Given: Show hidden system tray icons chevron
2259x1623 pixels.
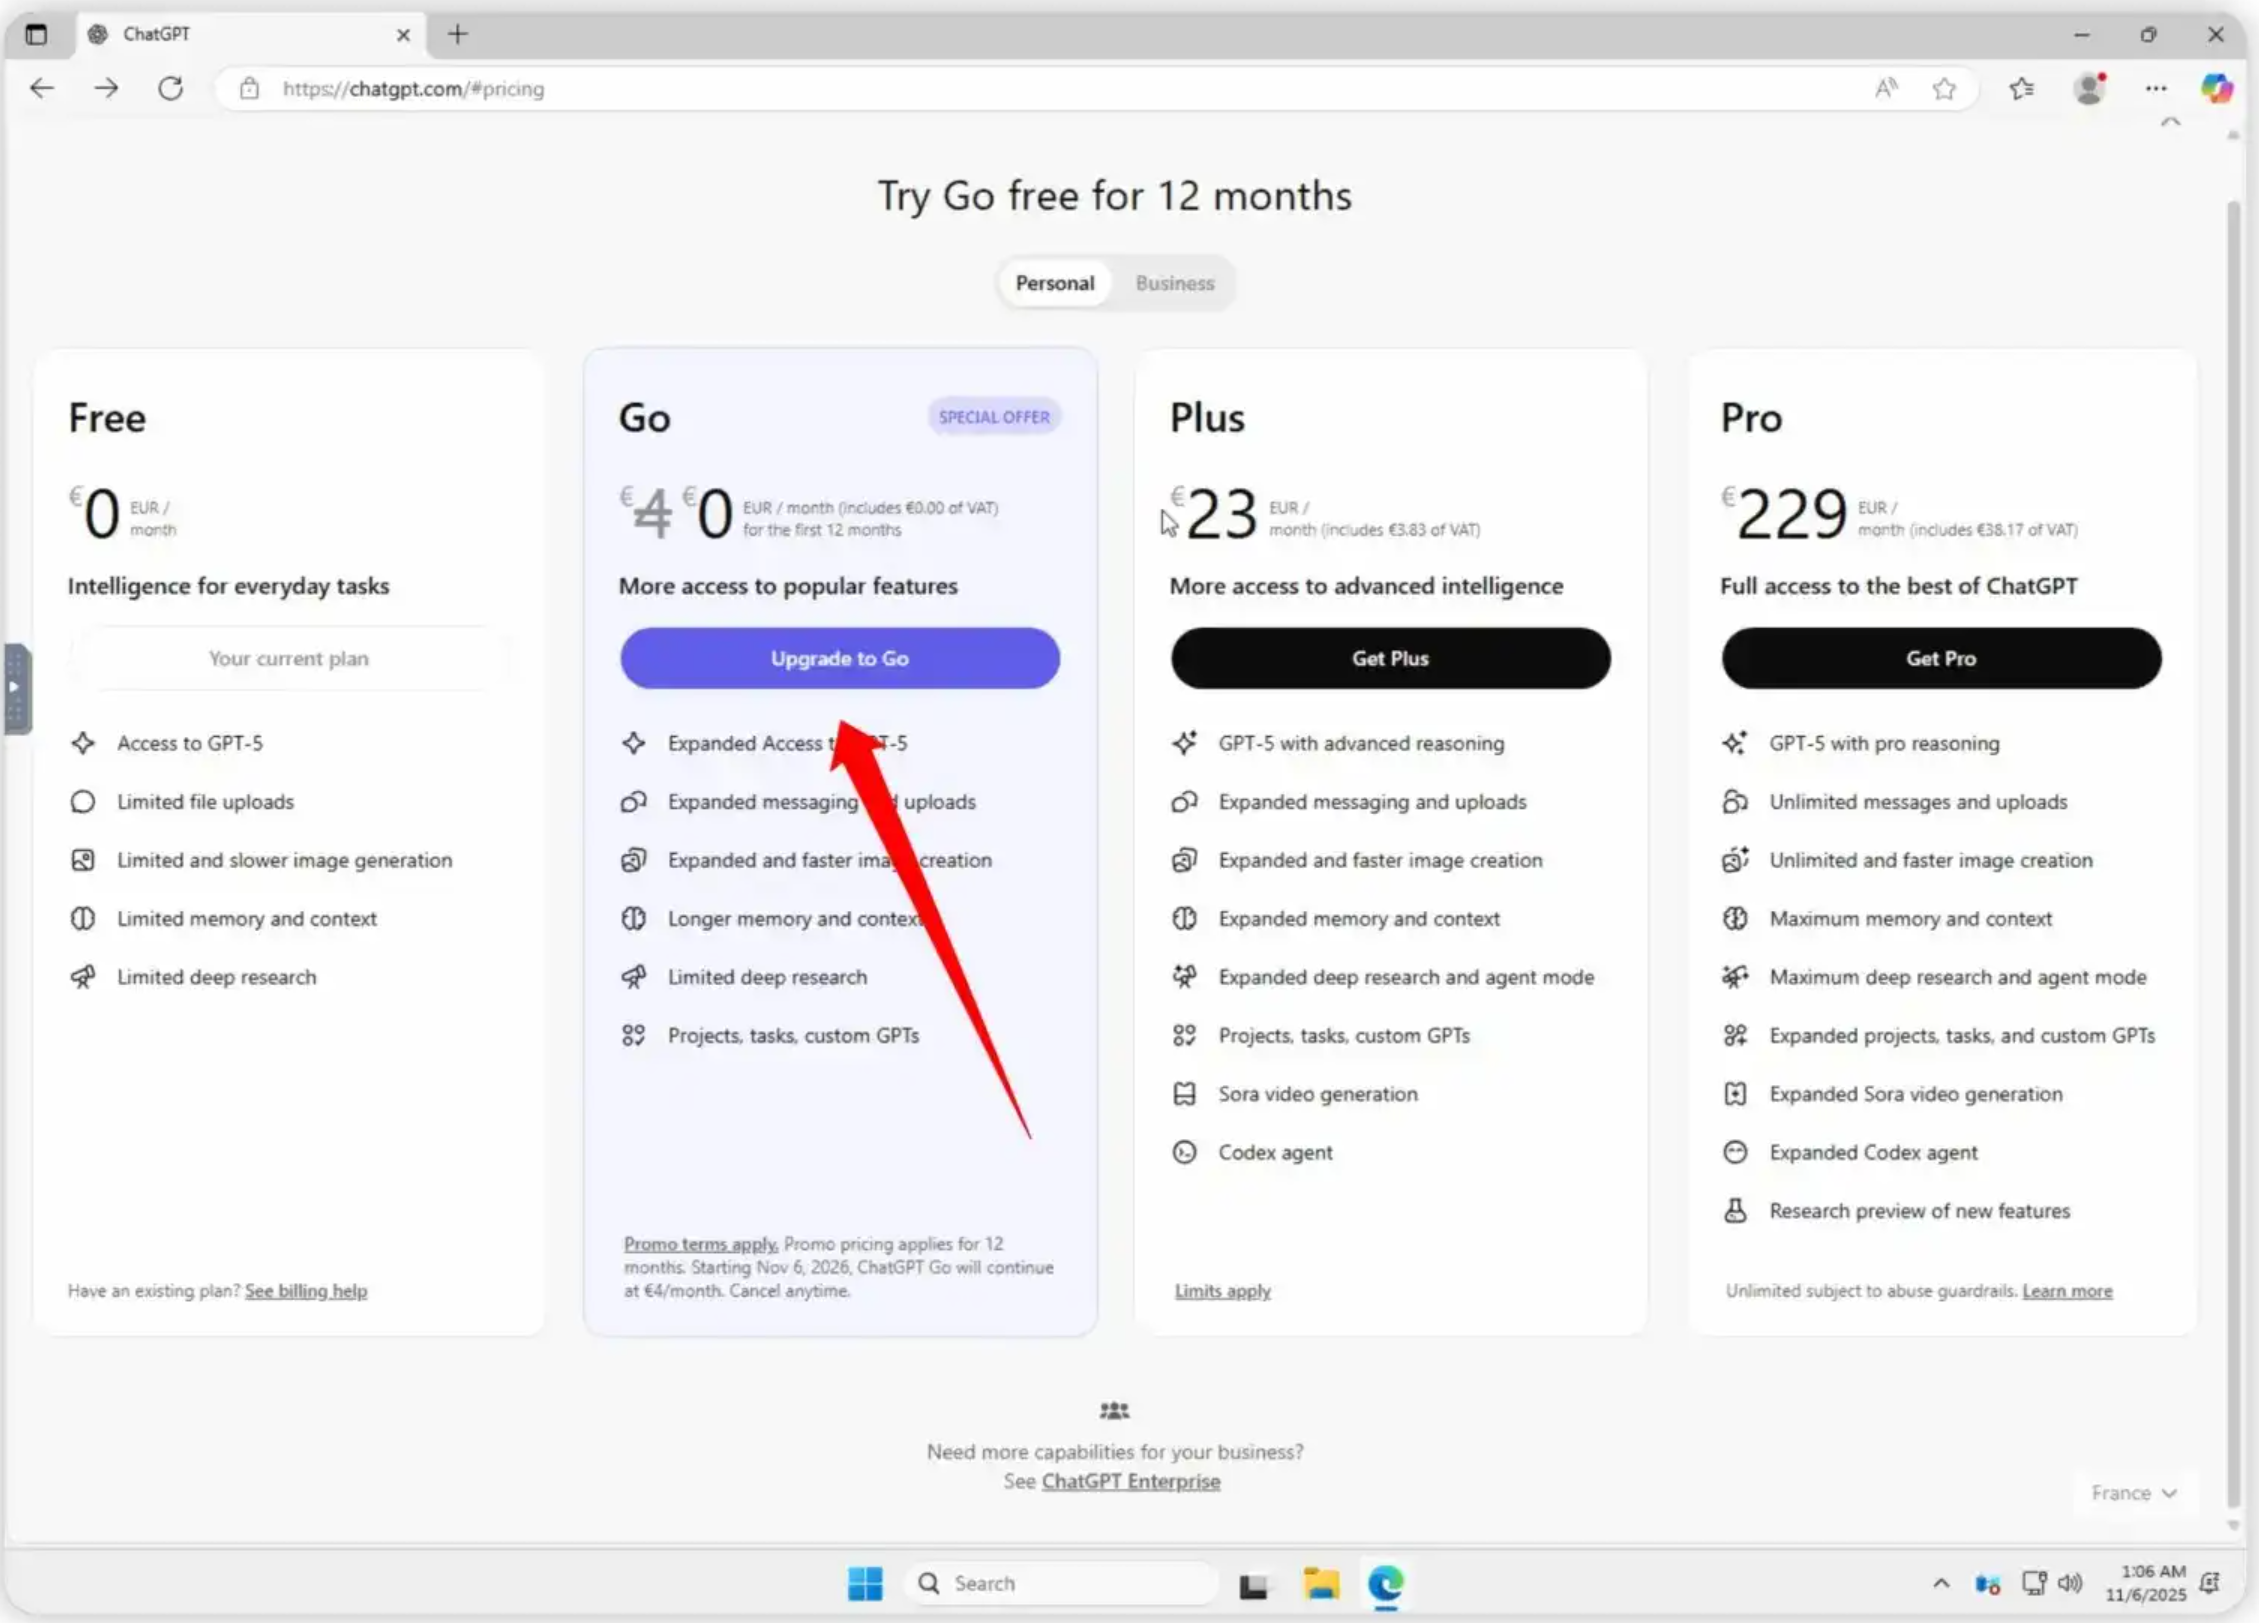Looking at the screenshot, I should coord(1940,1583).
